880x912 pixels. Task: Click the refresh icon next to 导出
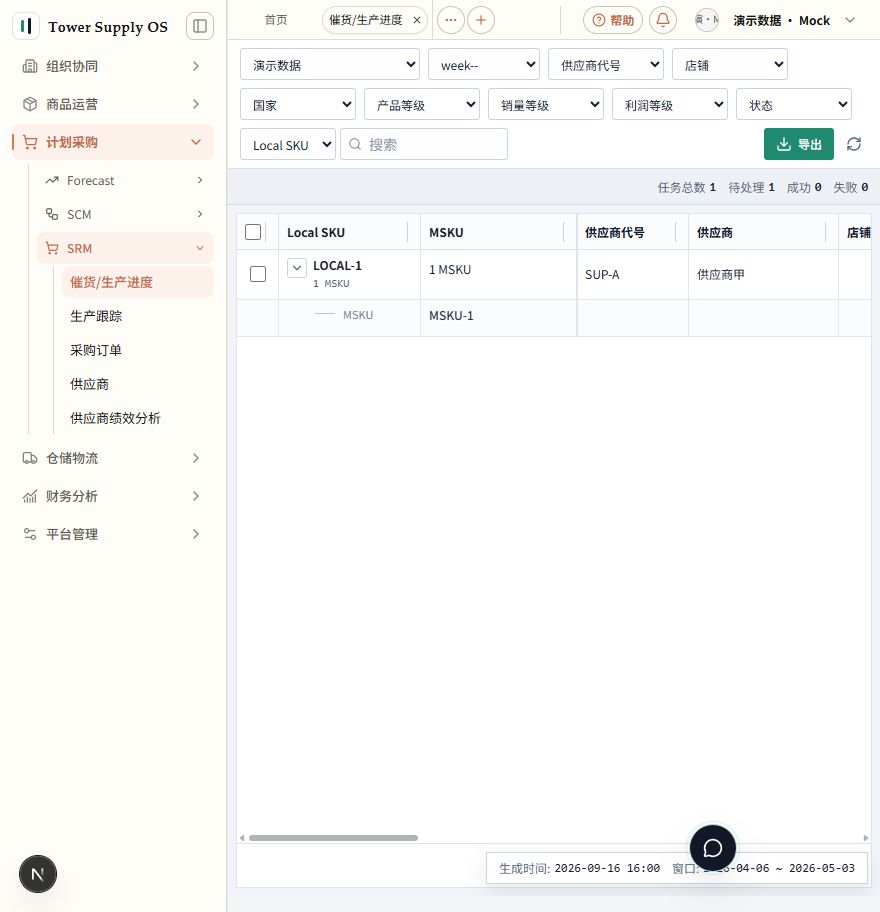click(854, 144)
